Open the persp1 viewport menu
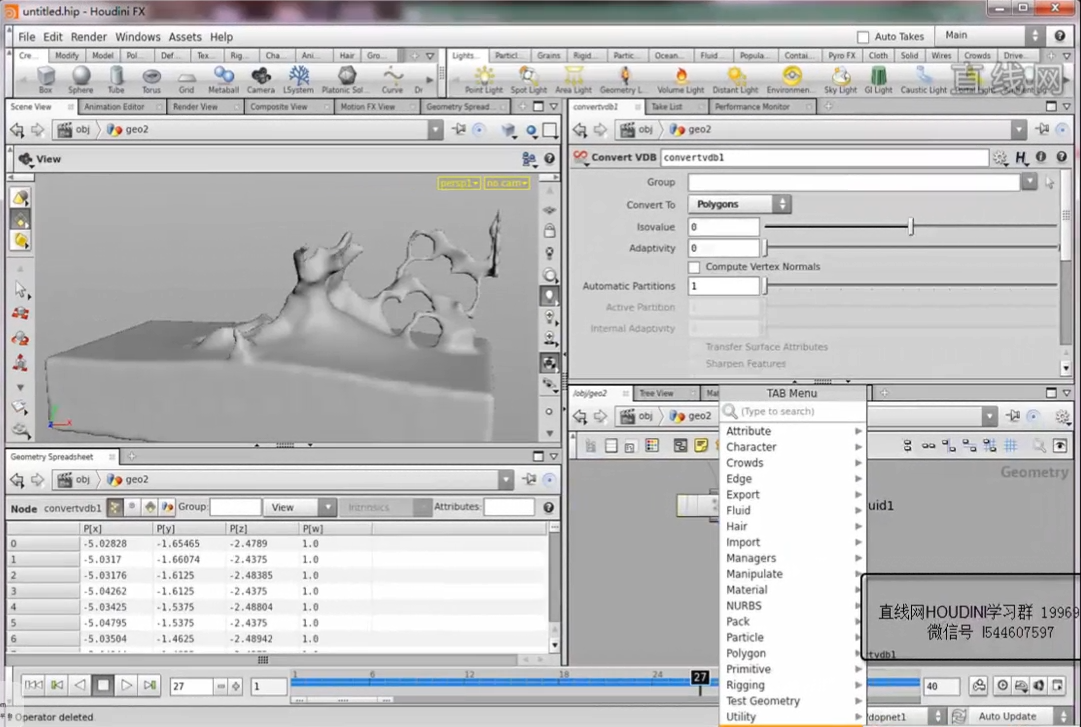The width and height of the screenshot is (1081, 727). click(x=459, y=183)
